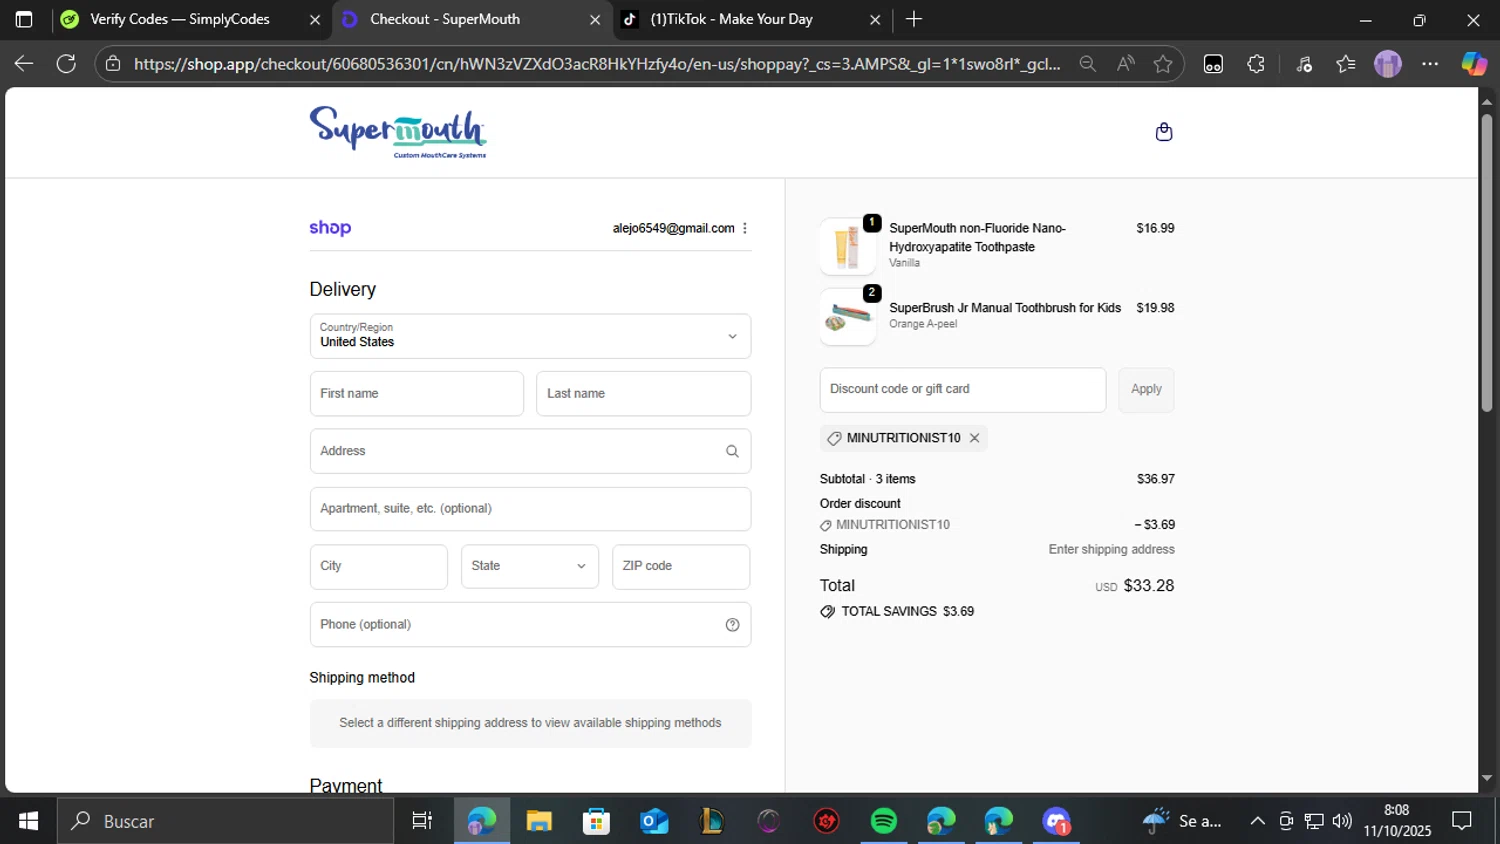The image size is (1500, 844).
Task: Open Outlook from taskbar
Action: click(x=654, y=821)
